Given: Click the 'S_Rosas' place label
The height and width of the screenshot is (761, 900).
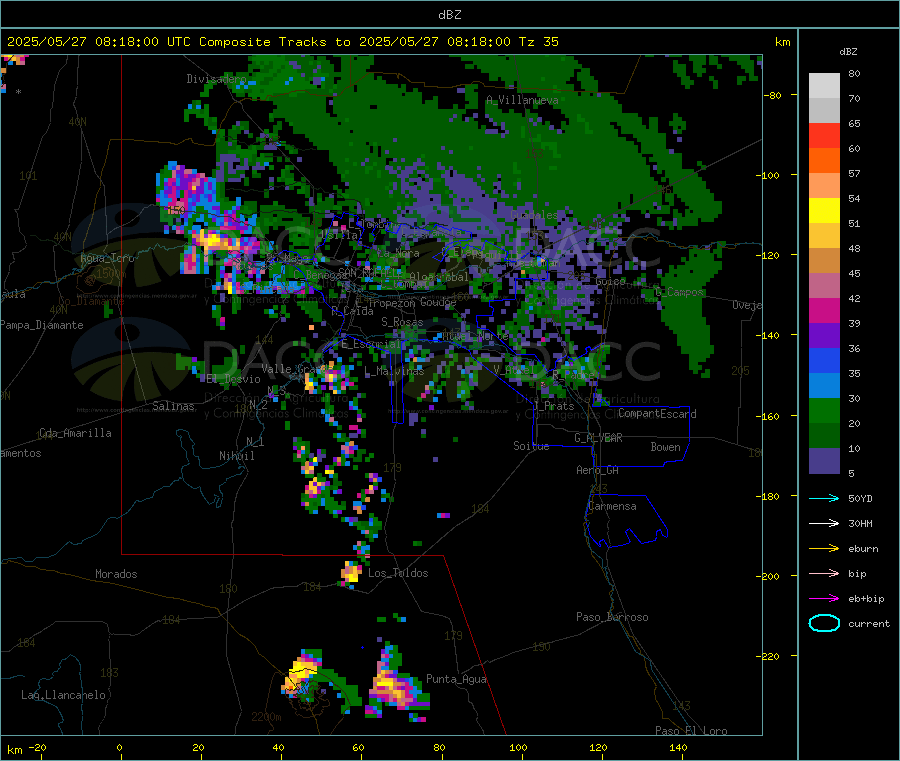Looking at the screenshot, I should click(x=402, y=322).
